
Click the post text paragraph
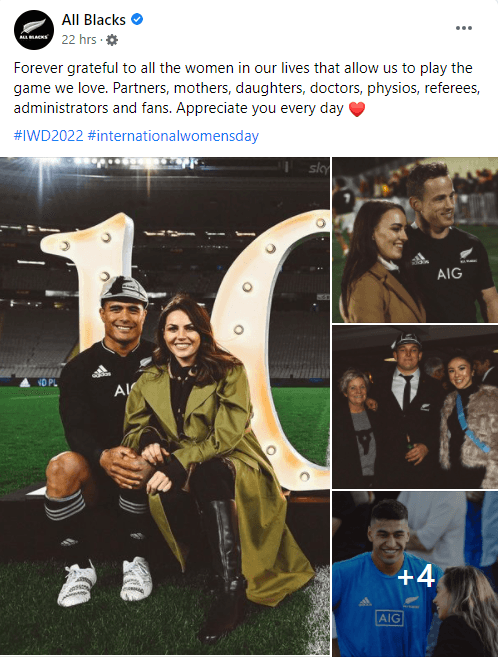(247, 88)
